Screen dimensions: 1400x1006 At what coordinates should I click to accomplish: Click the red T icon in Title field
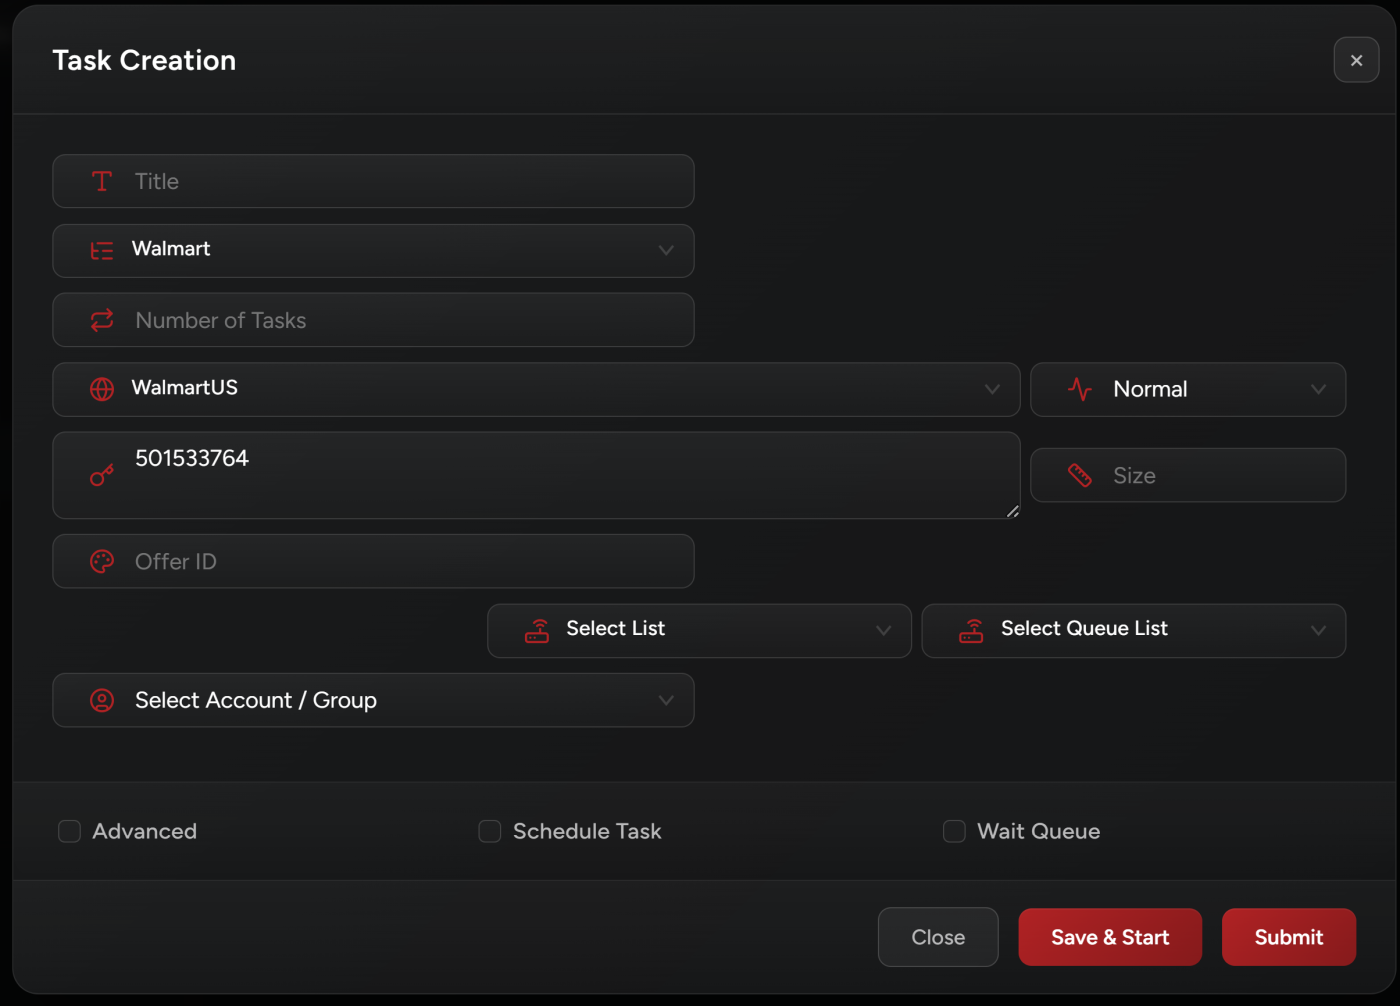[102, 181]
